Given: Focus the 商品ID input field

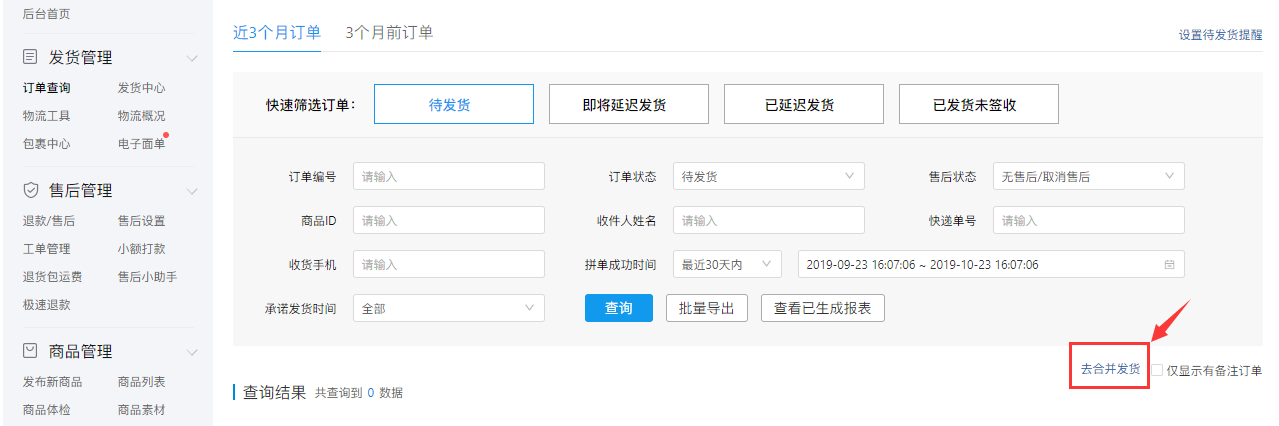Looking at the screenshot, I should coord(448,220).
